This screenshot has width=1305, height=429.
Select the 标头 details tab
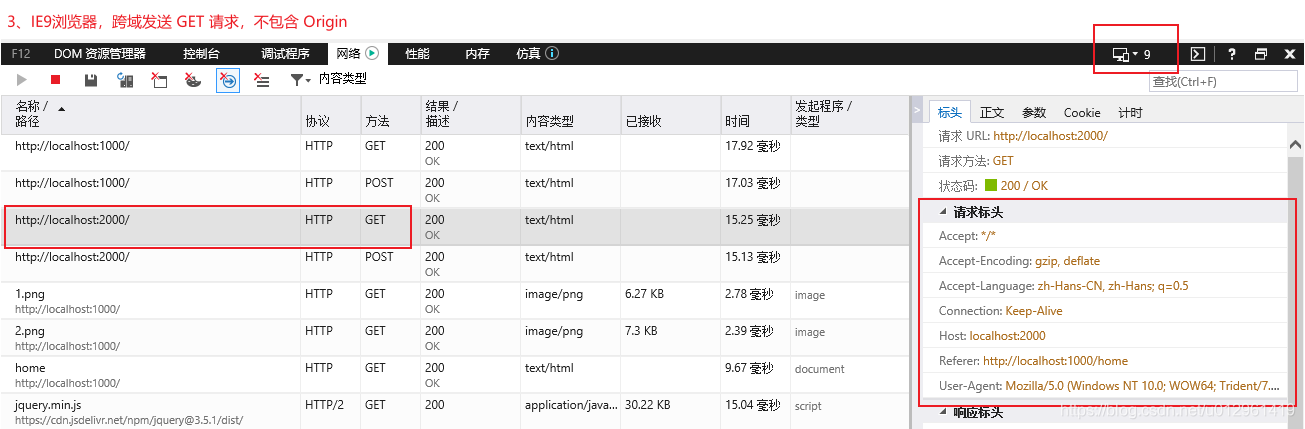coord(950,112)
